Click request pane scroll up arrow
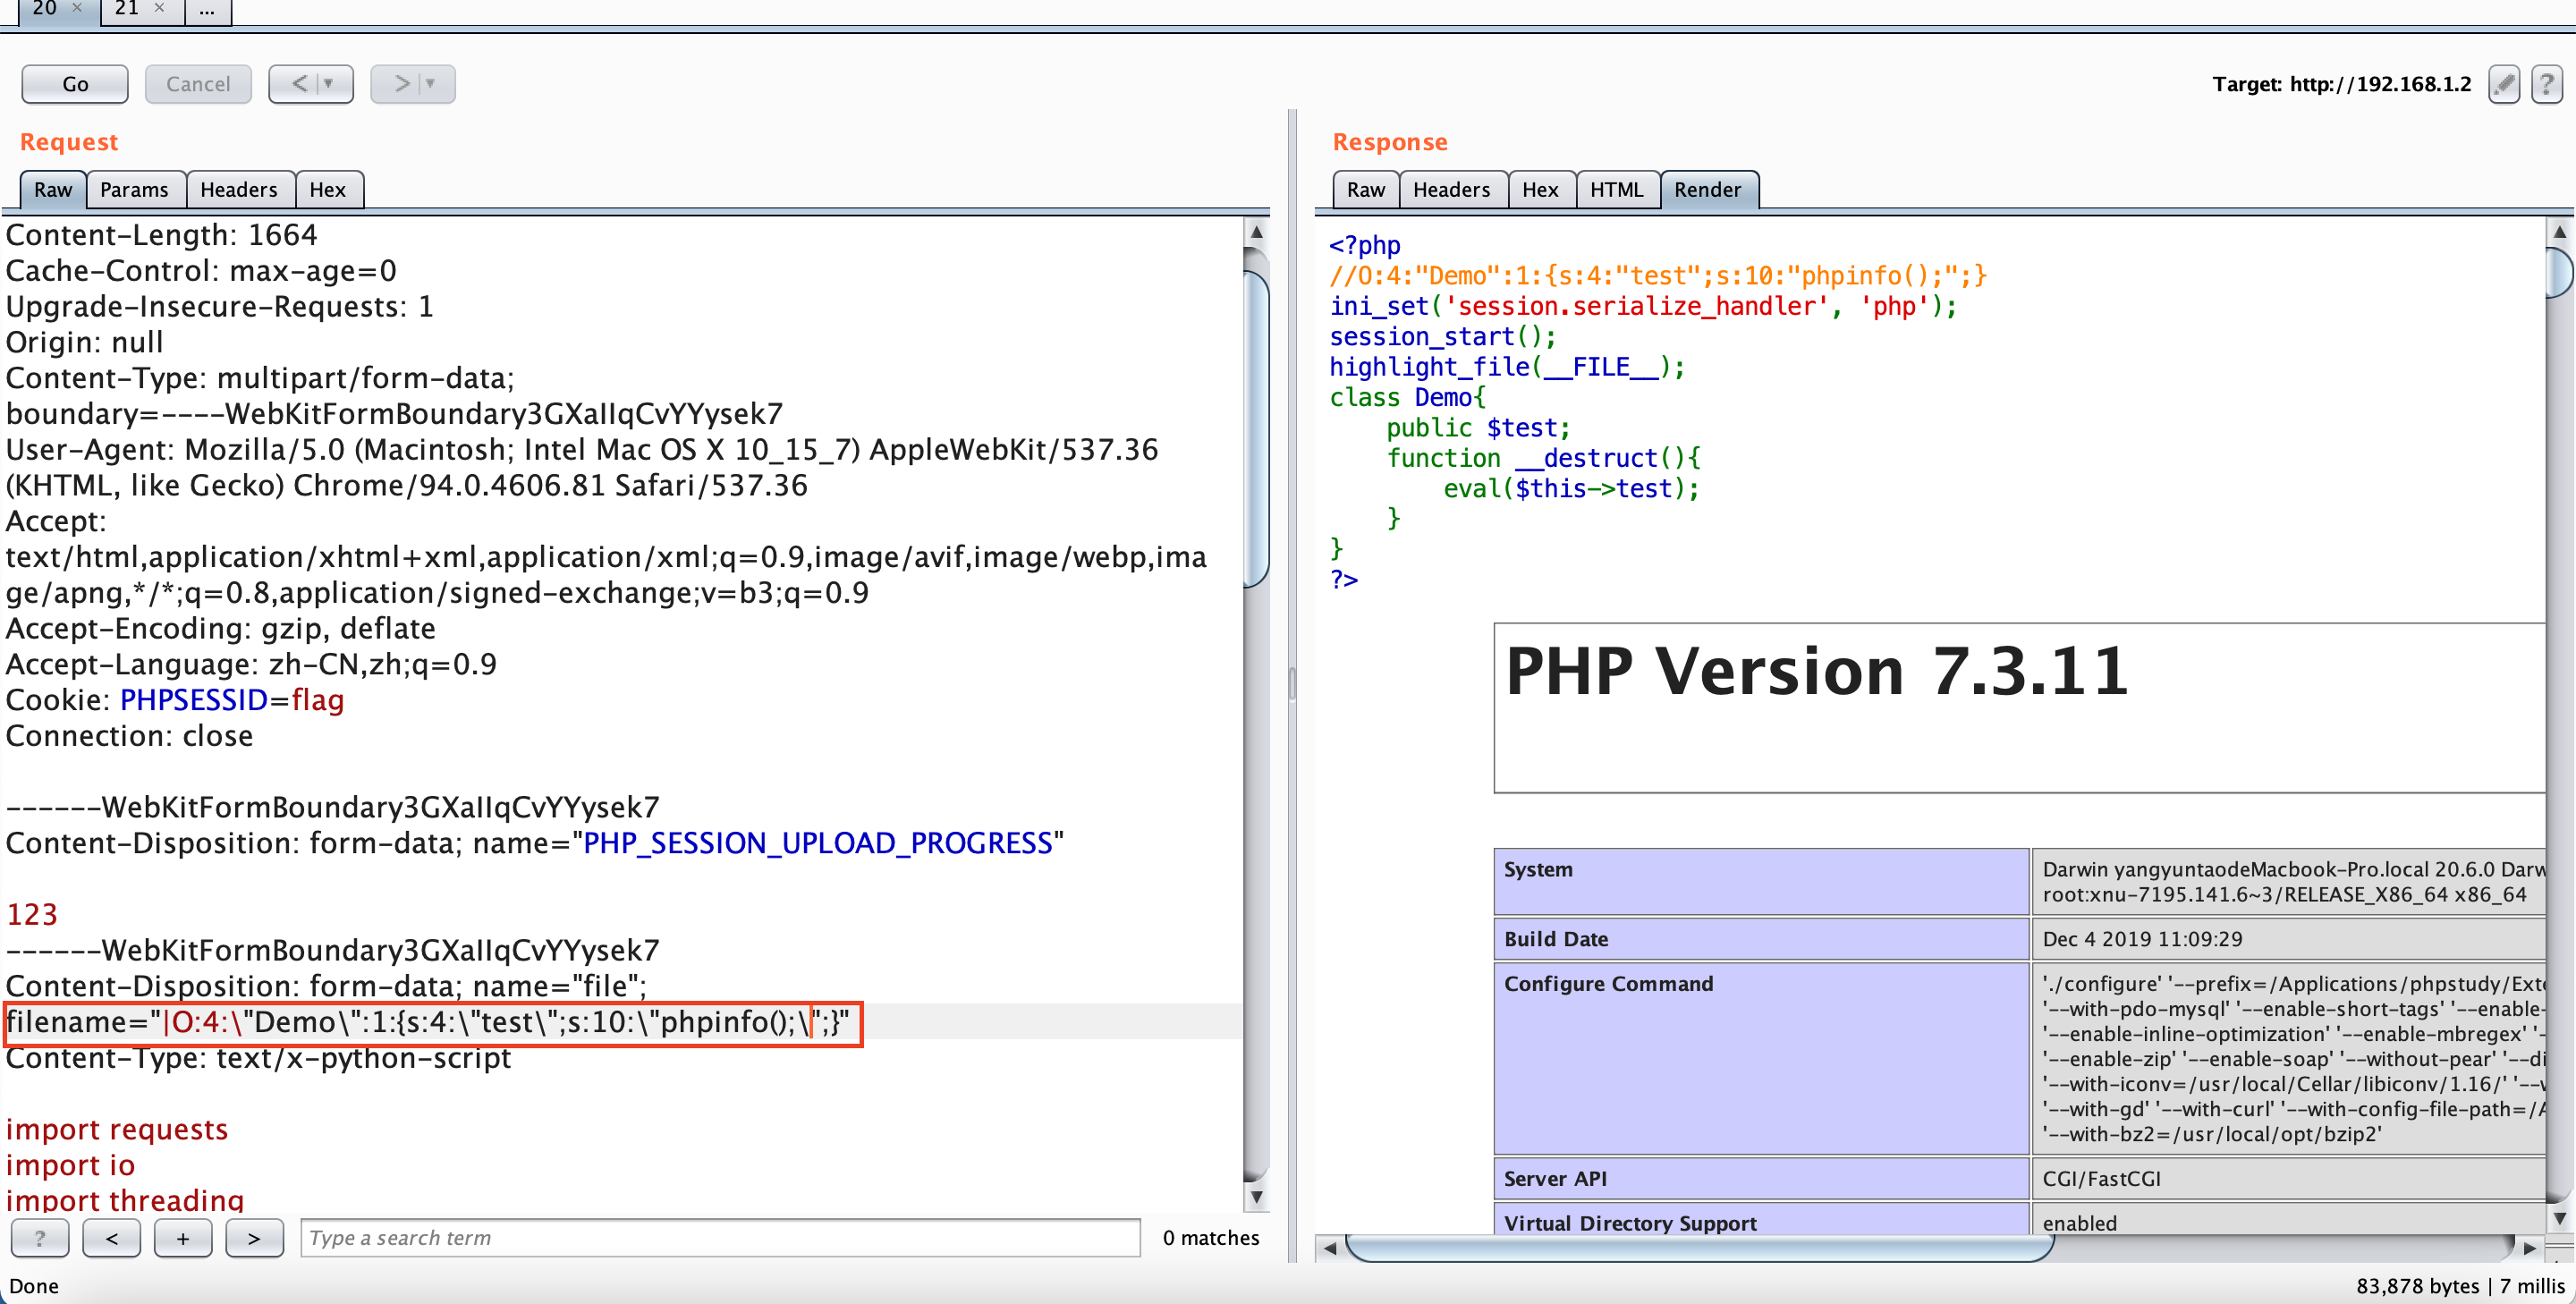 (x=1257, y=232)
